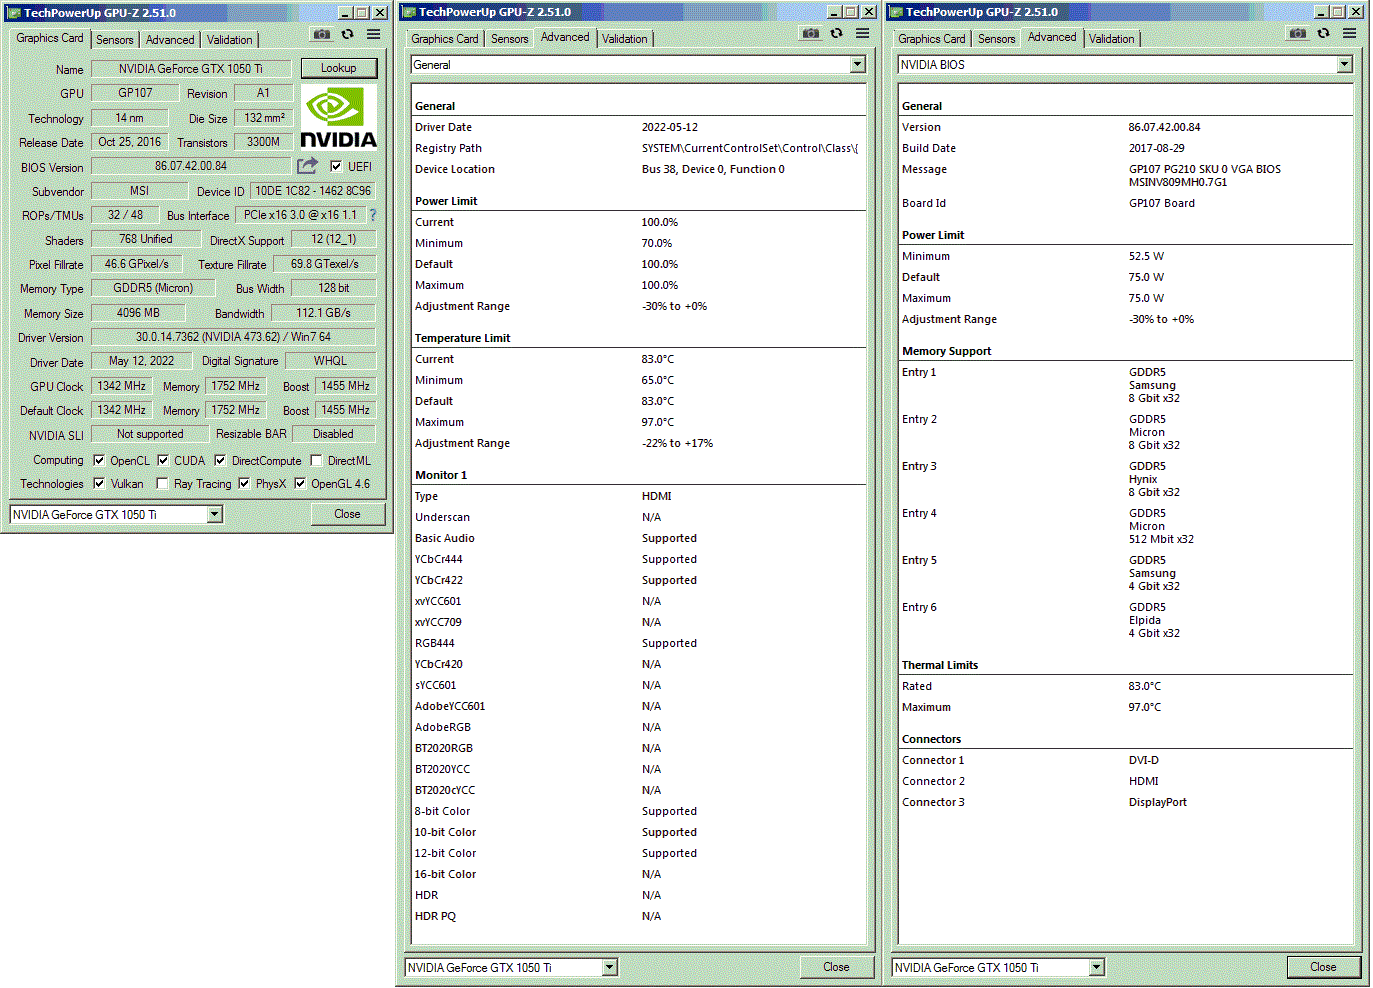The image size is (1373, 988).
Task: Open hamburger menu in middle GPU-Z window
Action: (862, 33)
